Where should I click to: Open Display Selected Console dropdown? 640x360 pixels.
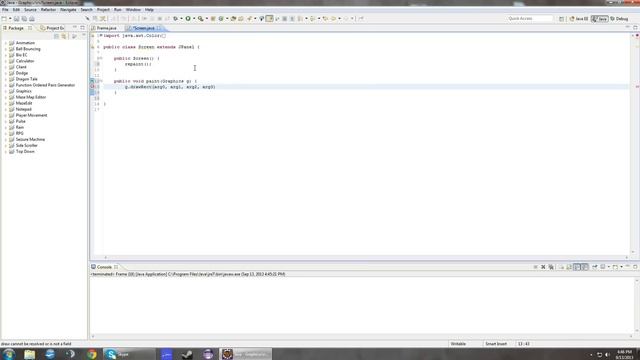(609, 267)
